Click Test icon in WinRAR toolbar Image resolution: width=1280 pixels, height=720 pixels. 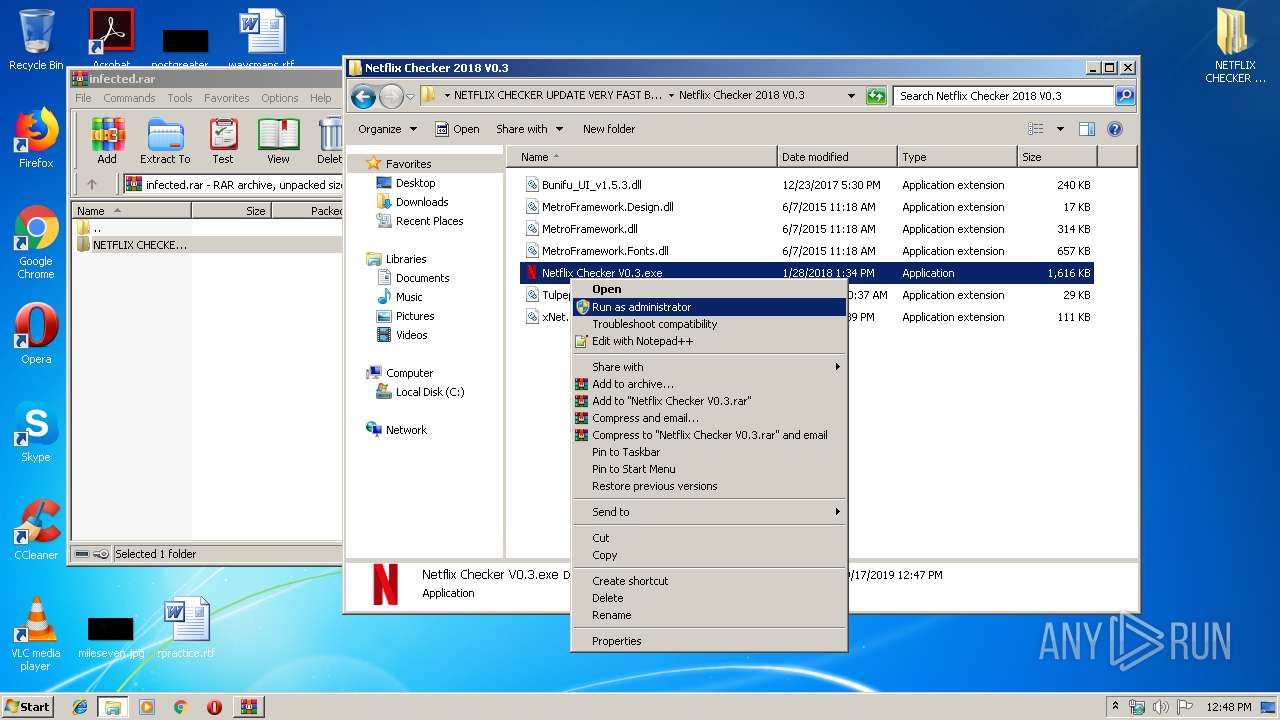(223, 141)
